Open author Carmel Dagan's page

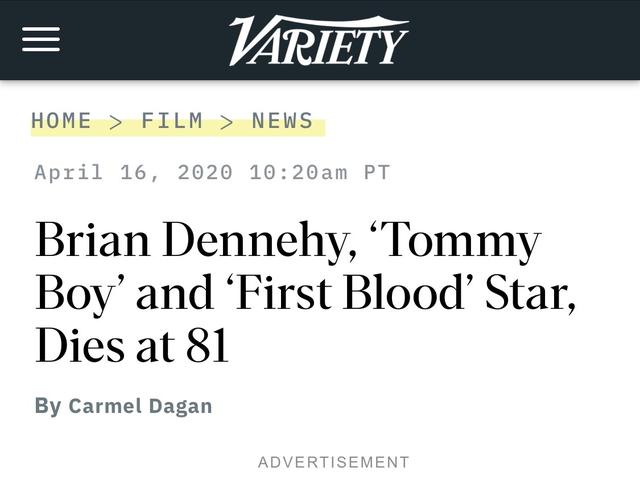pyautogui.click(x=140, y=406)
